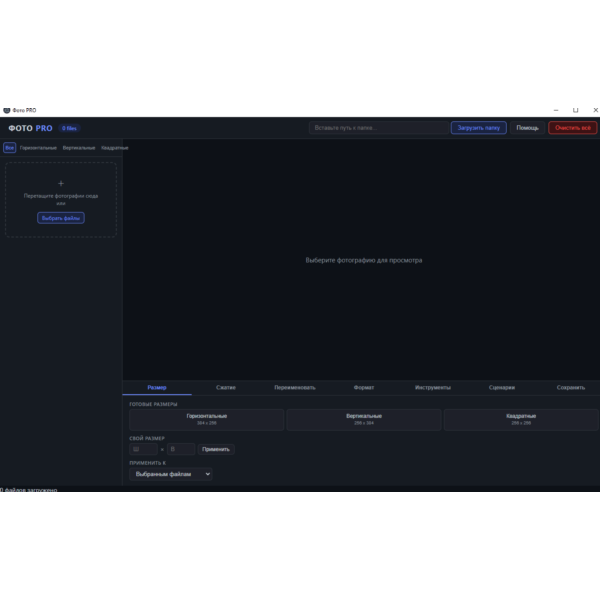Click the Фото PRO app icon in title bar

(x=7, y=110)
